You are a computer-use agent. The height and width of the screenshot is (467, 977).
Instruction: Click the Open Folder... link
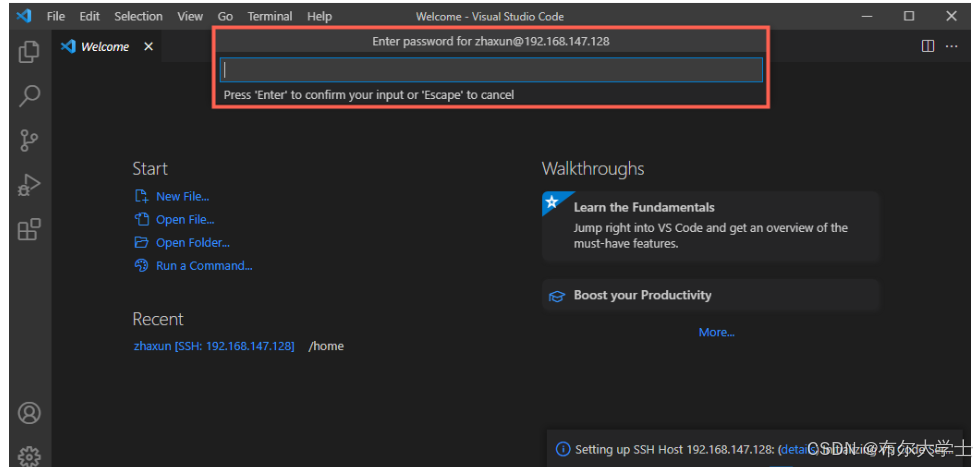pos(193,243)
